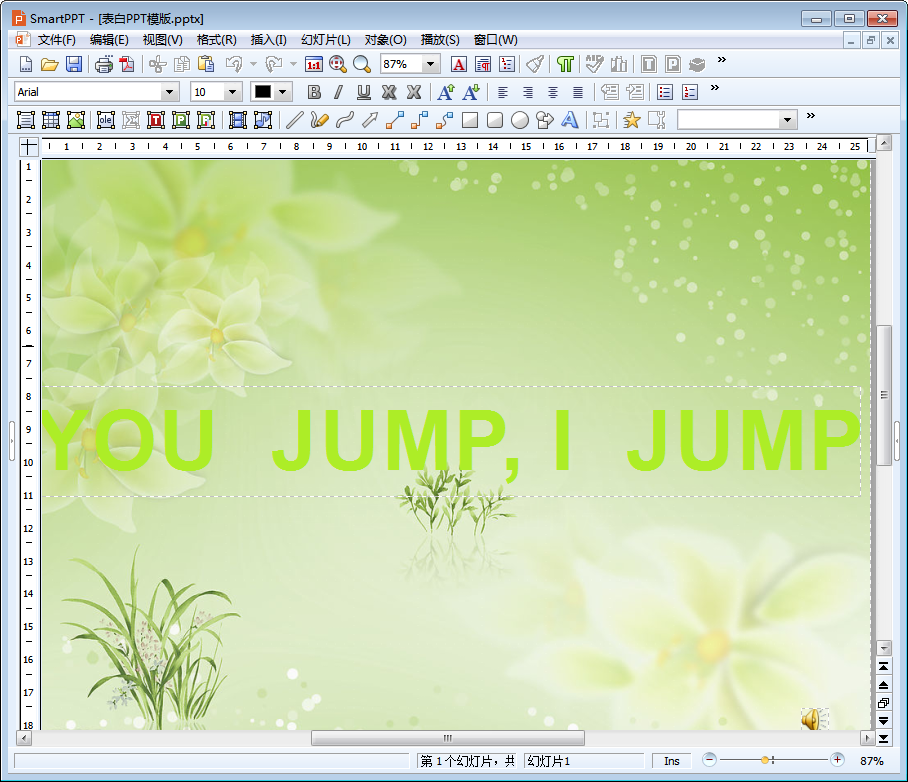Viewport: 908px width, 782px height.
Task: Click the Ins insert mode indicator
Action: pyautogui.click(x=672, y=761)
